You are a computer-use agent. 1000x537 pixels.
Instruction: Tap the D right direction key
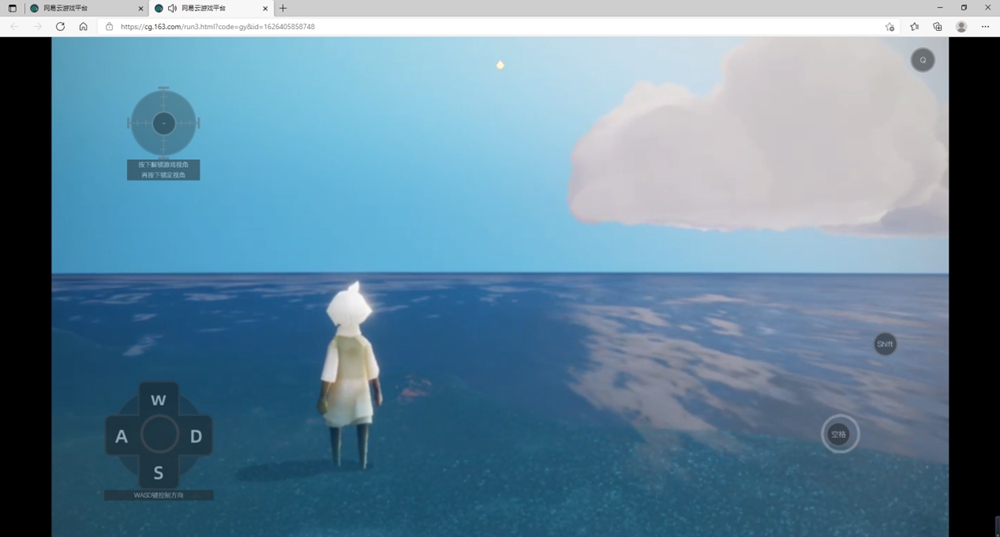tap(196, 436)
